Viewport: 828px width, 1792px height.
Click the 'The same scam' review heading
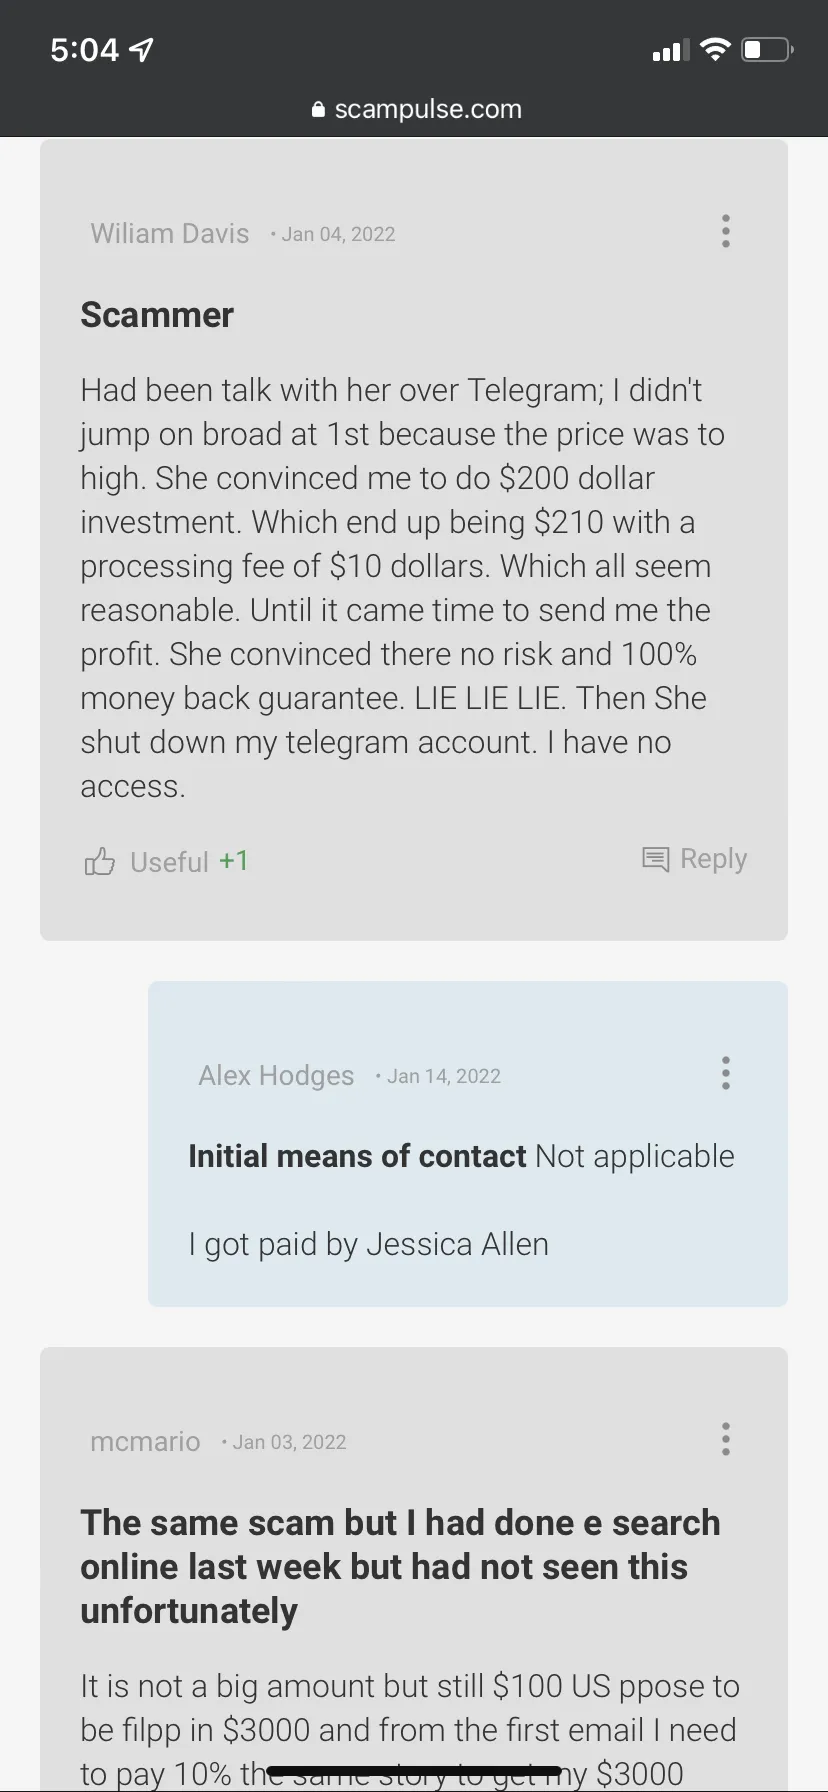tap(400, 1566)
